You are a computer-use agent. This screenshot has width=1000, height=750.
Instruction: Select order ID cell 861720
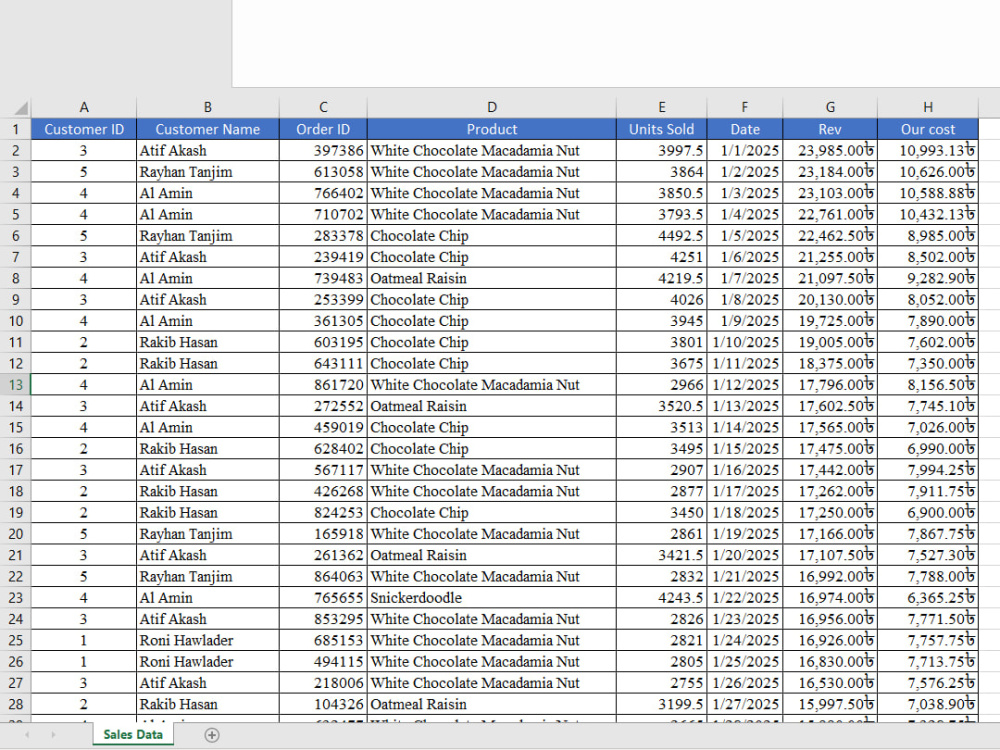(x=323, y=385)
